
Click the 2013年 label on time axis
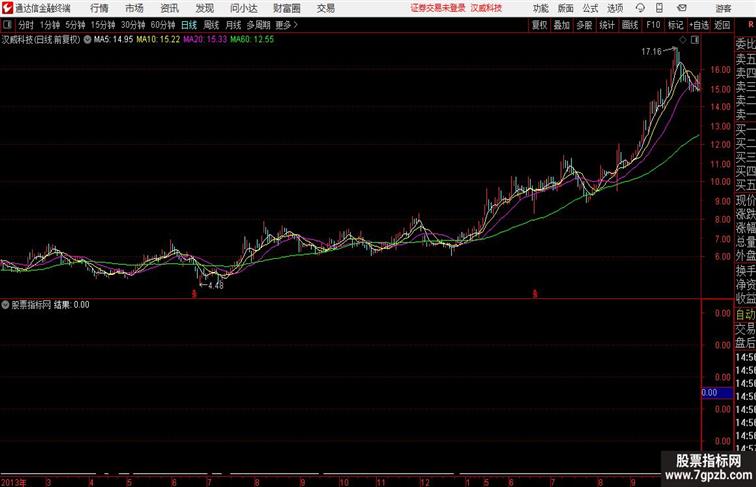(x=14, y=482)
